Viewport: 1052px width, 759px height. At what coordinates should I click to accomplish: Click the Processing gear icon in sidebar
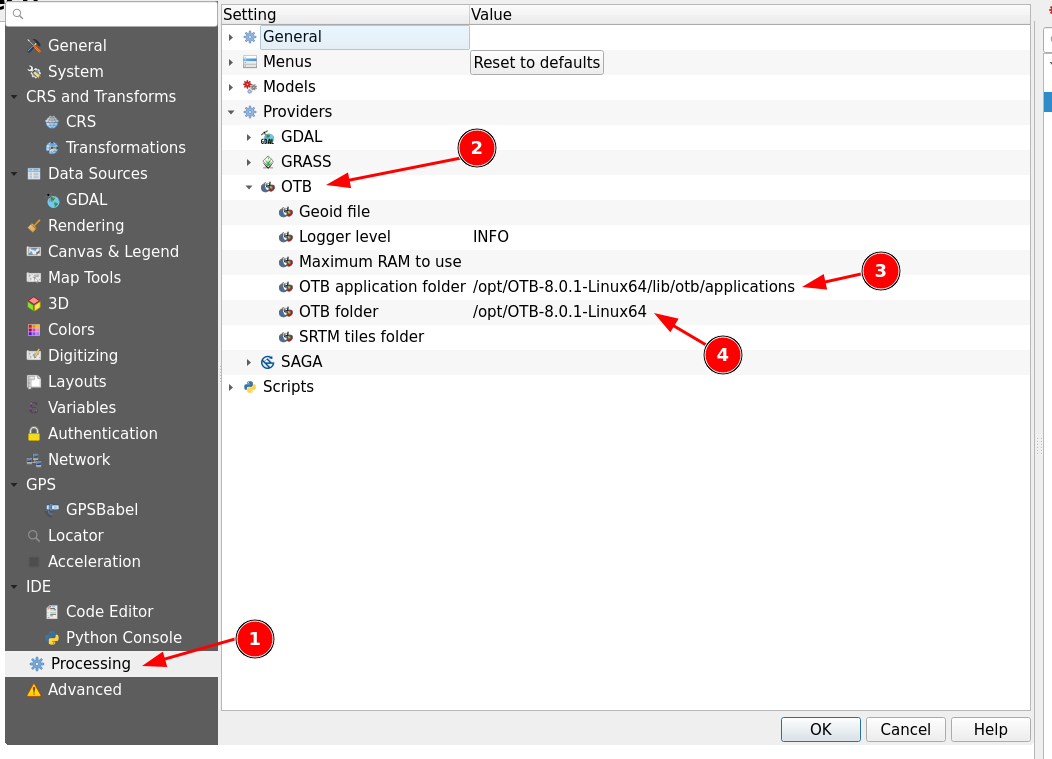click(x=36, y=664)
